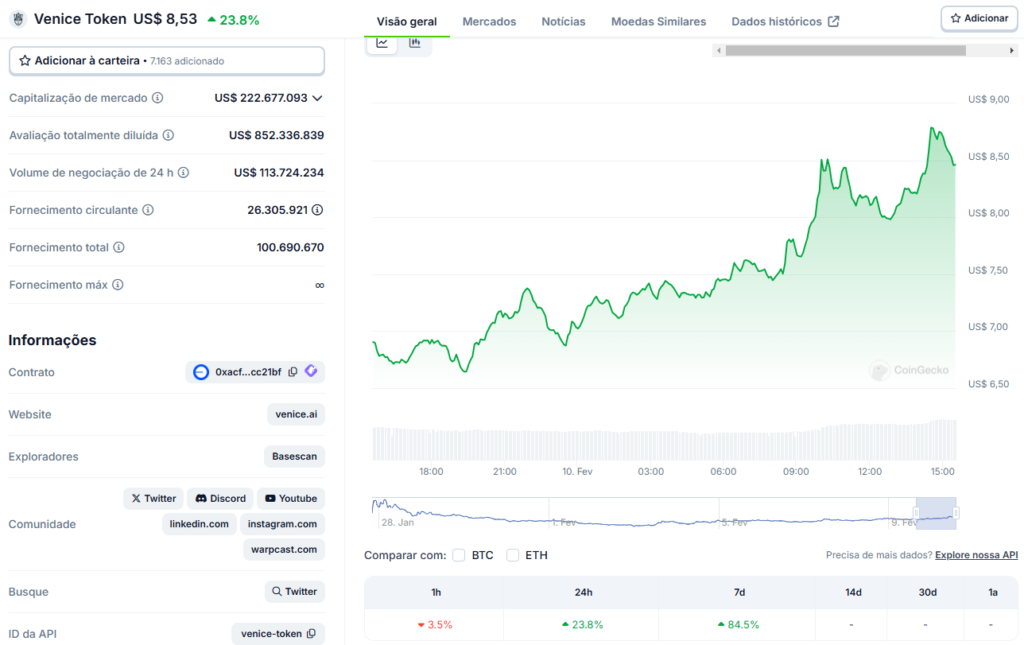Click star icon in top Adicionar button

(x=955, y=18)
